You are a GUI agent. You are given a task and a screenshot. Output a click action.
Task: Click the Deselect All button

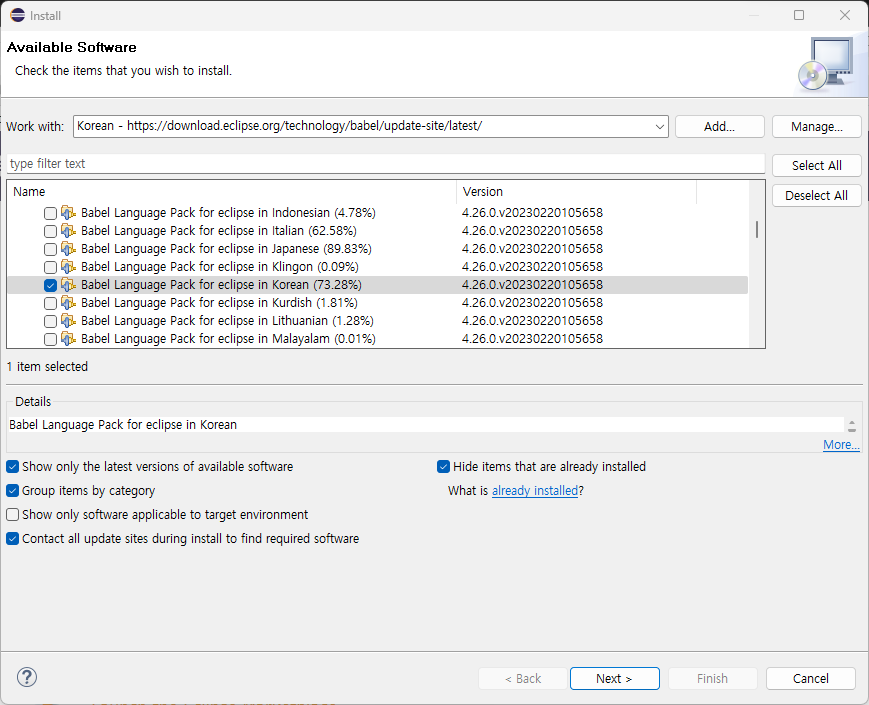[816, 195]
